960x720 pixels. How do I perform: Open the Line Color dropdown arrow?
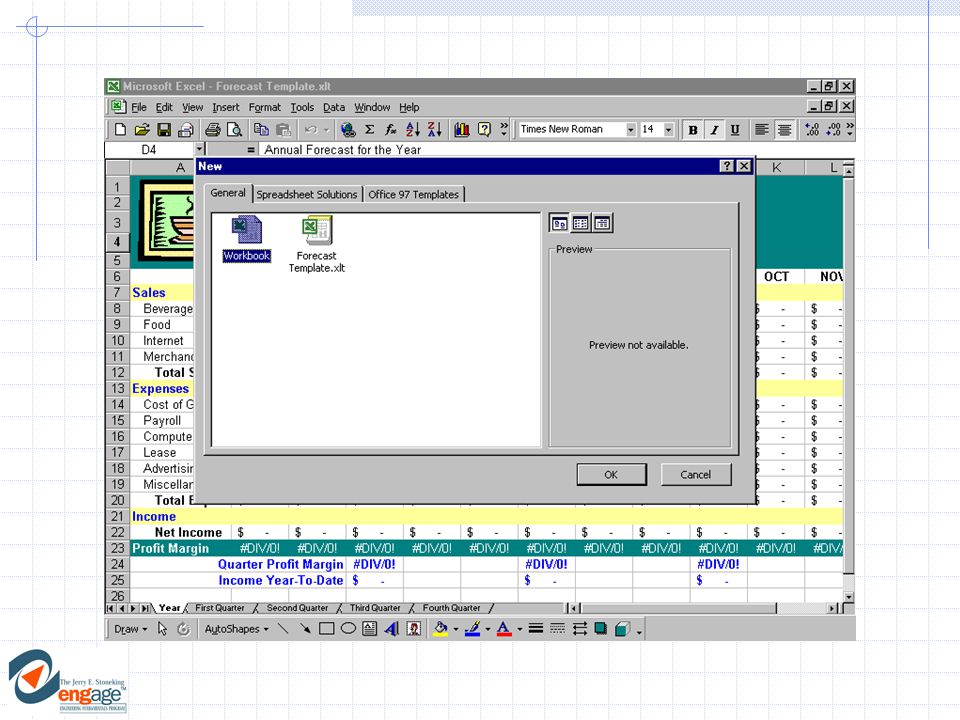point(488,629)
